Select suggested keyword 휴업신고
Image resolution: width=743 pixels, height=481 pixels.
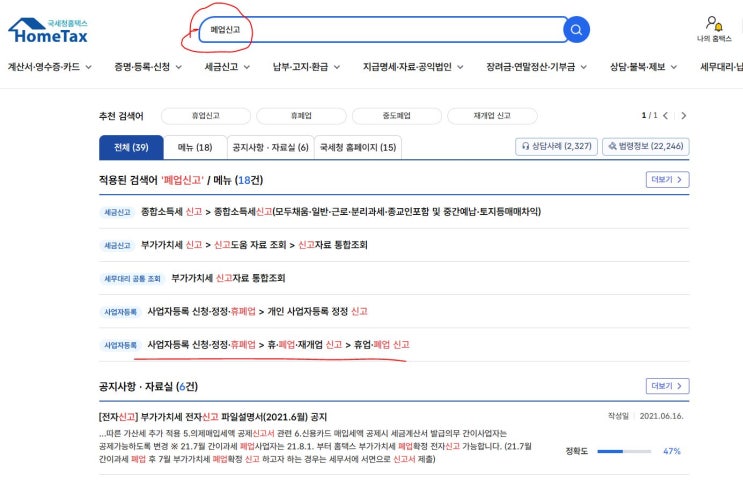tap(206, 116)
